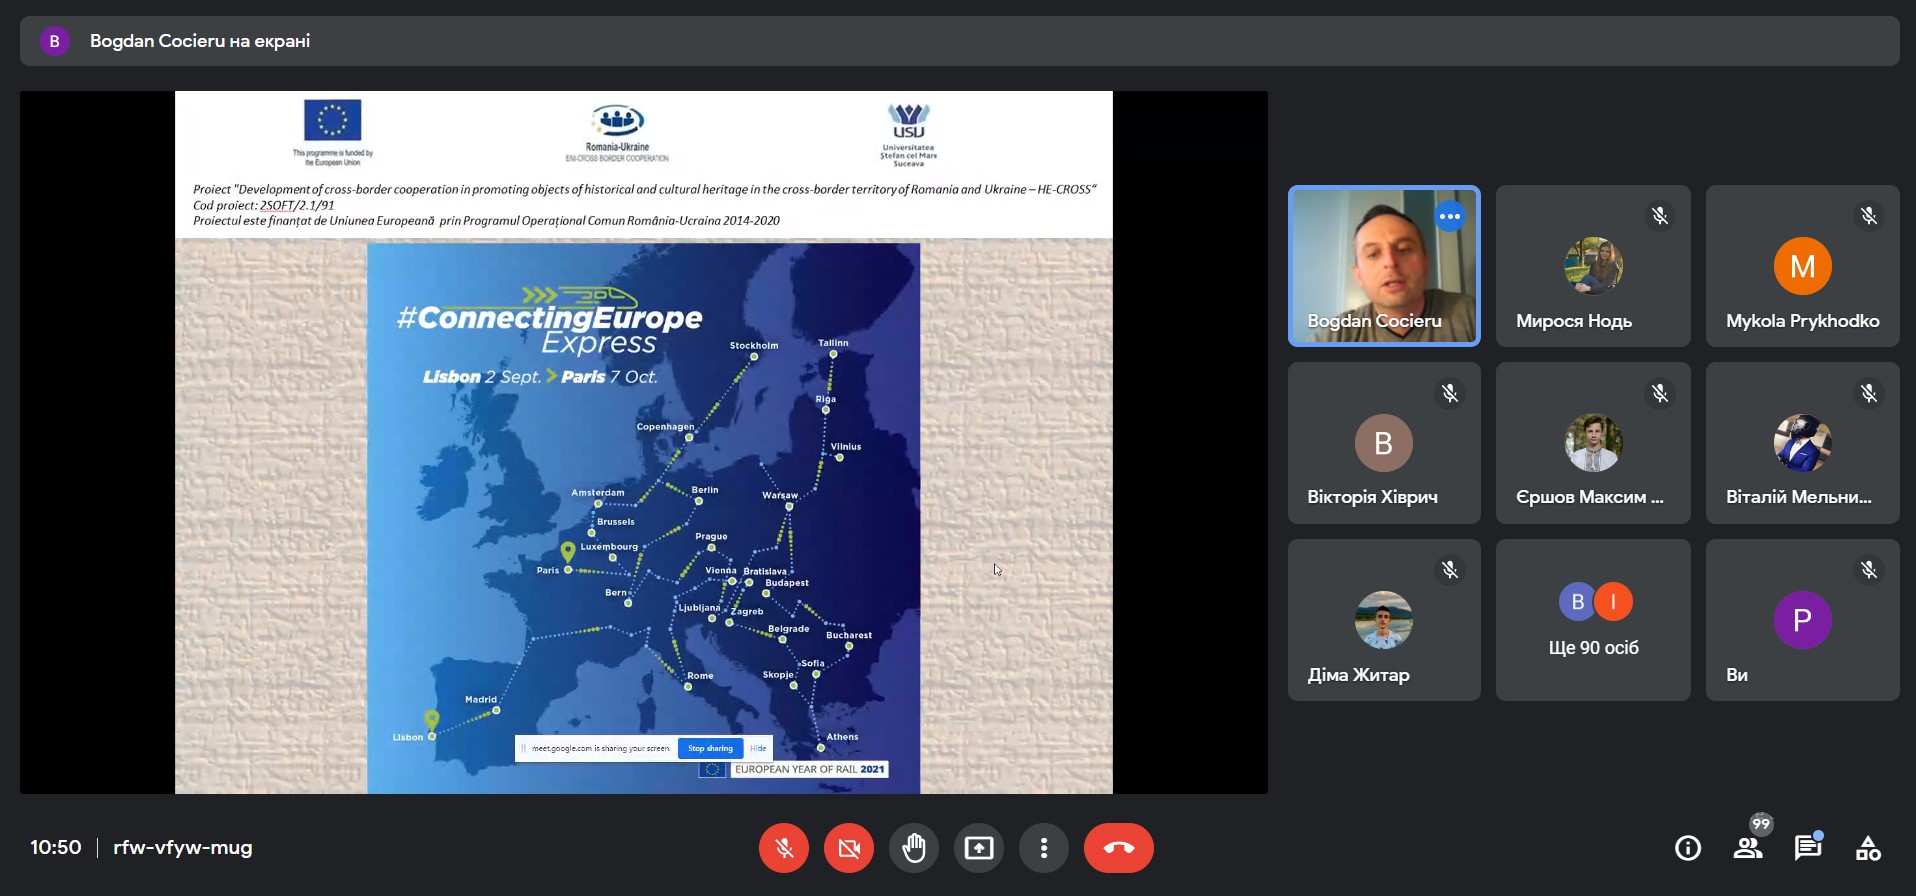The image size is (1916, 896).
Task: Click Hide in the sharing notification
Action: click(x=758, y=748)
